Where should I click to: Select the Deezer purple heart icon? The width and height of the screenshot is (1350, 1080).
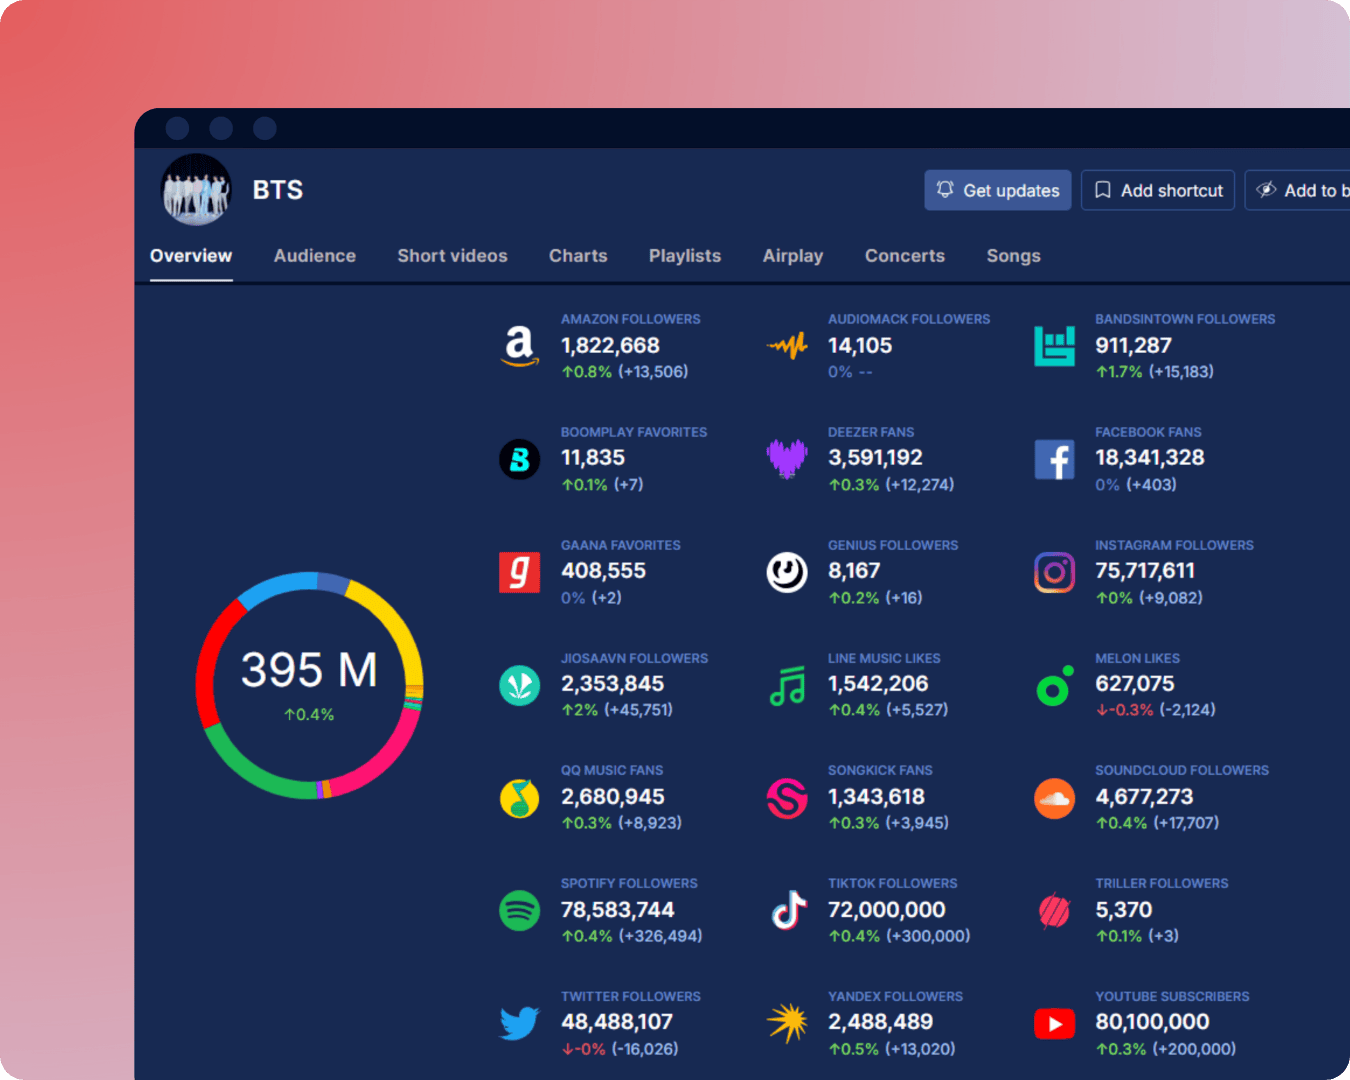(x=787, y=460)
